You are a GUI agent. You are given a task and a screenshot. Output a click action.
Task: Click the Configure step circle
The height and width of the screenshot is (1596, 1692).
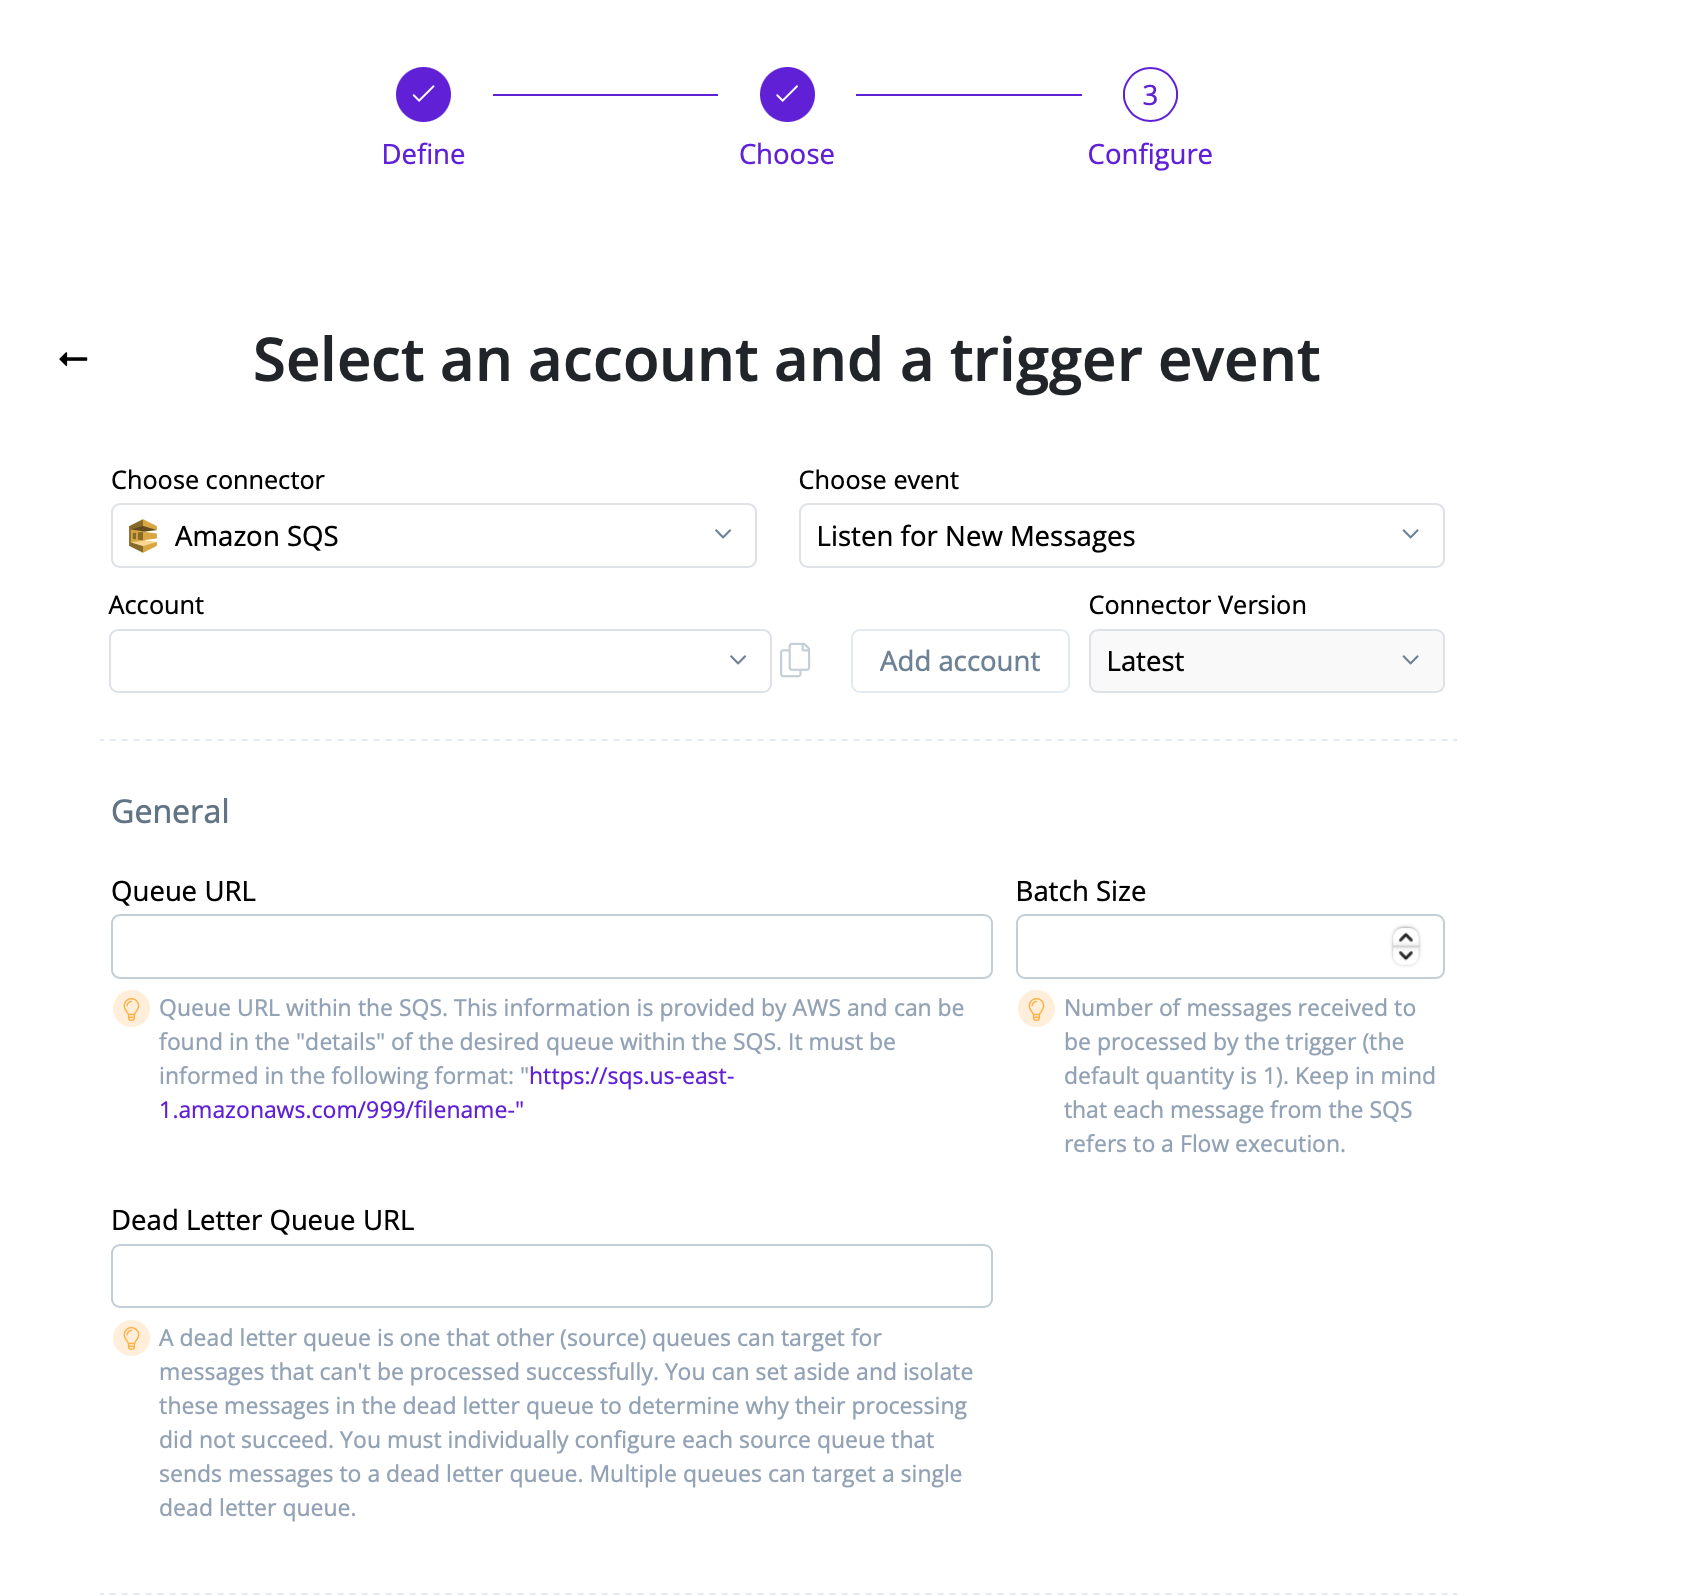pyautogui.click(x=1149, y=94)
